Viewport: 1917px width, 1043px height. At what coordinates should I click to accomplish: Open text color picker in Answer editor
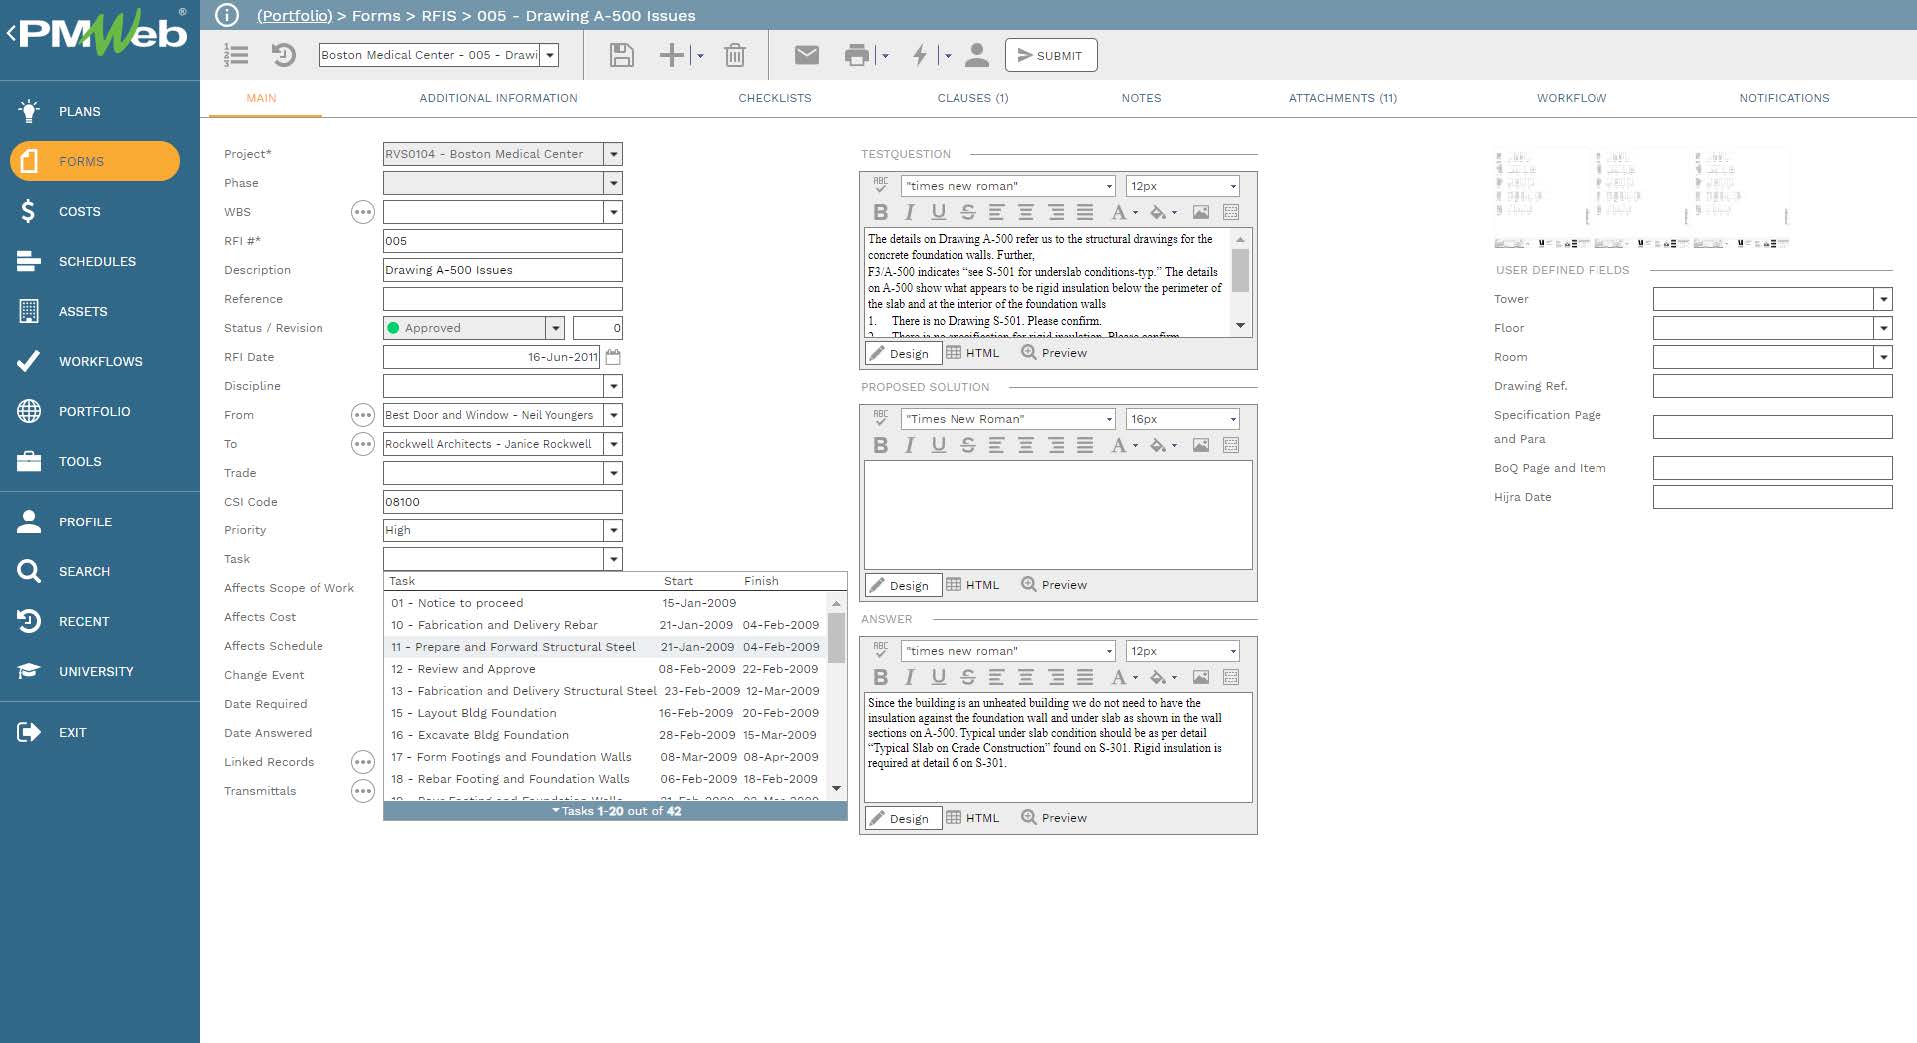1124,677
